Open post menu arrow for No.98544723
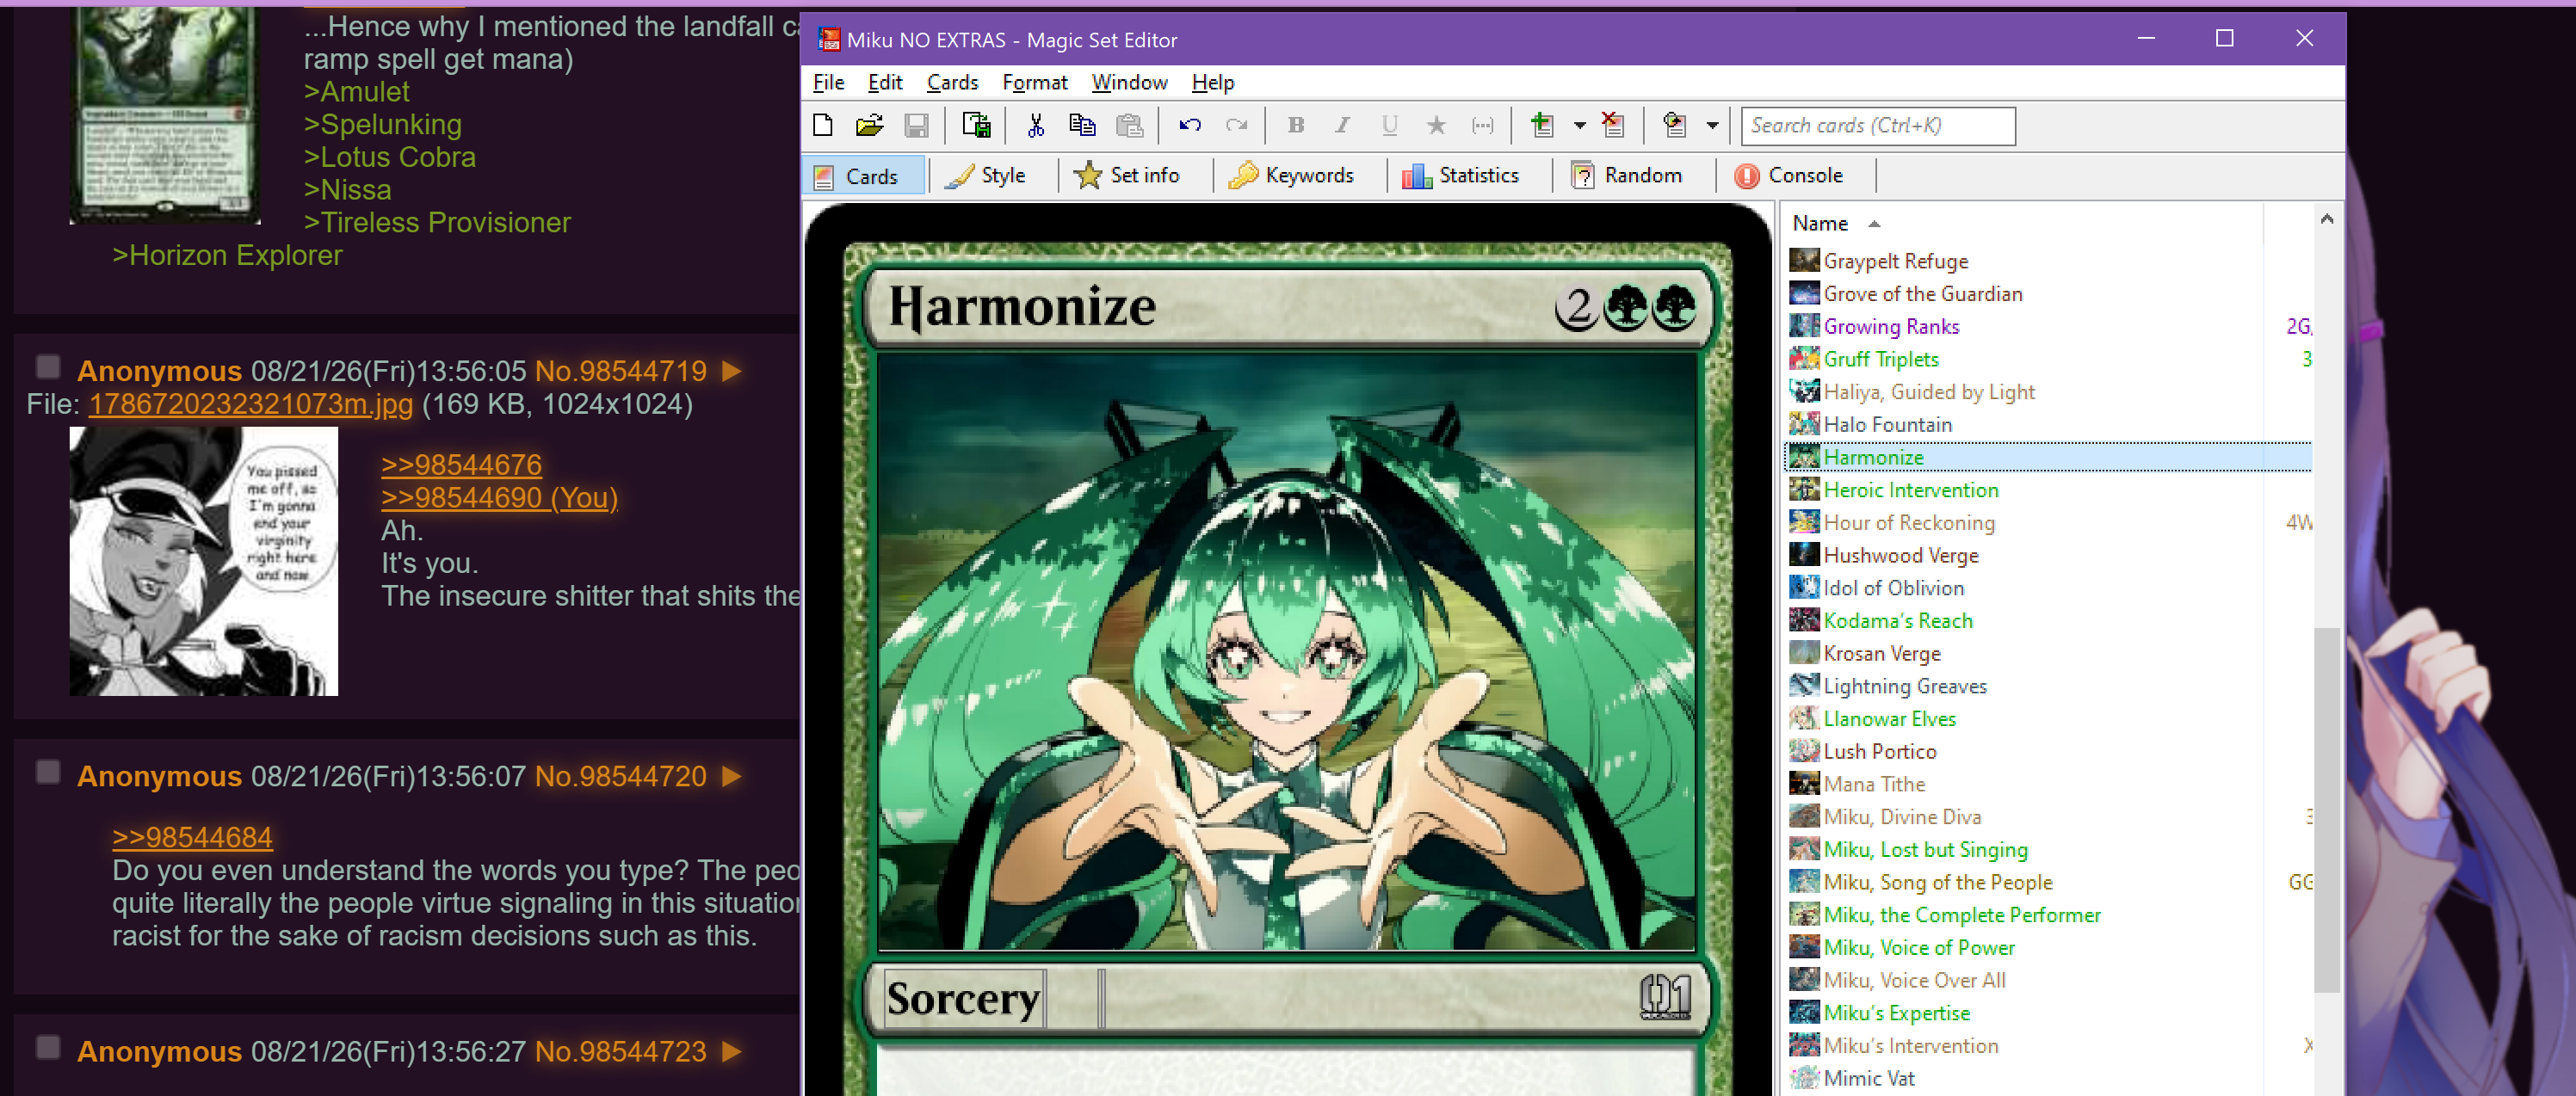The image size is (2576, 1096). pyautogui.click(x=732, y=1051)
